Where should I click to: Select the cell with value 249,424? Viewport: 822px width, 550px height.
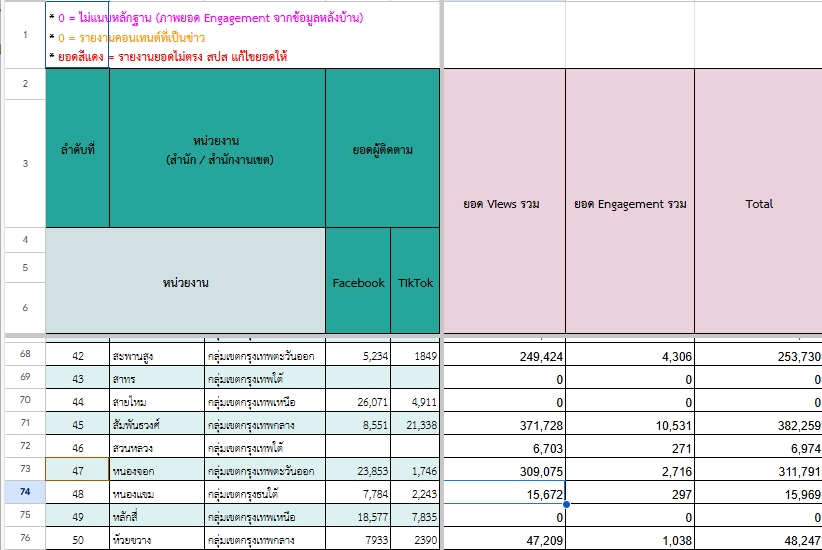tap(503, 356)
